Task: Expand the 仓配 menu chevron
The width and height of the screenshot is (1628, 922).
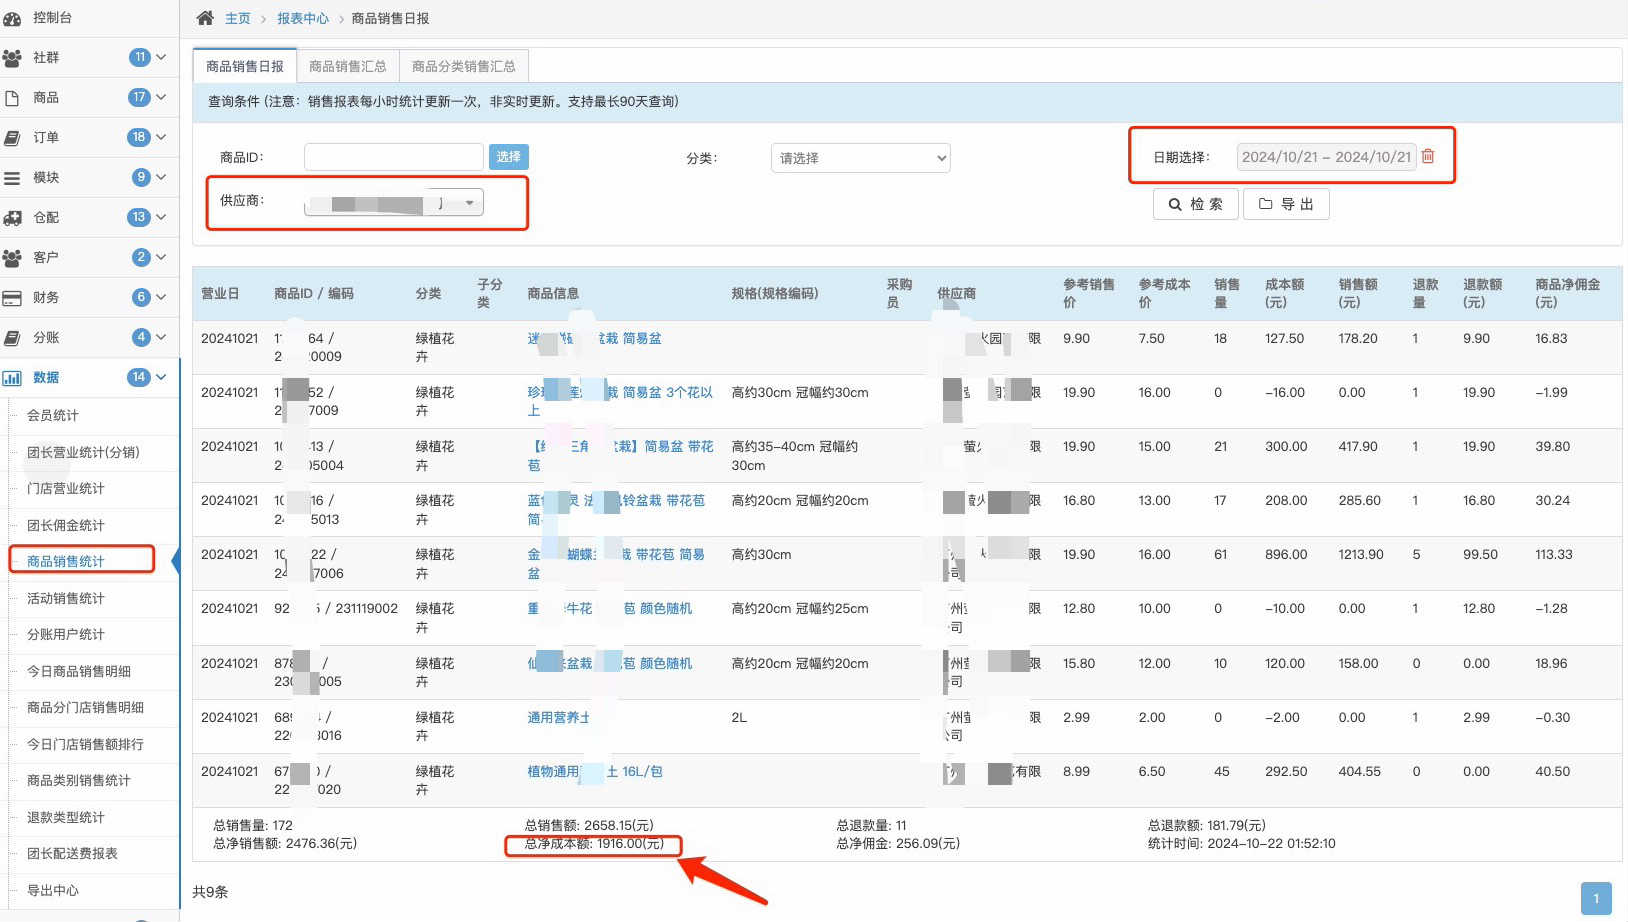Action: tap(161, 217)
